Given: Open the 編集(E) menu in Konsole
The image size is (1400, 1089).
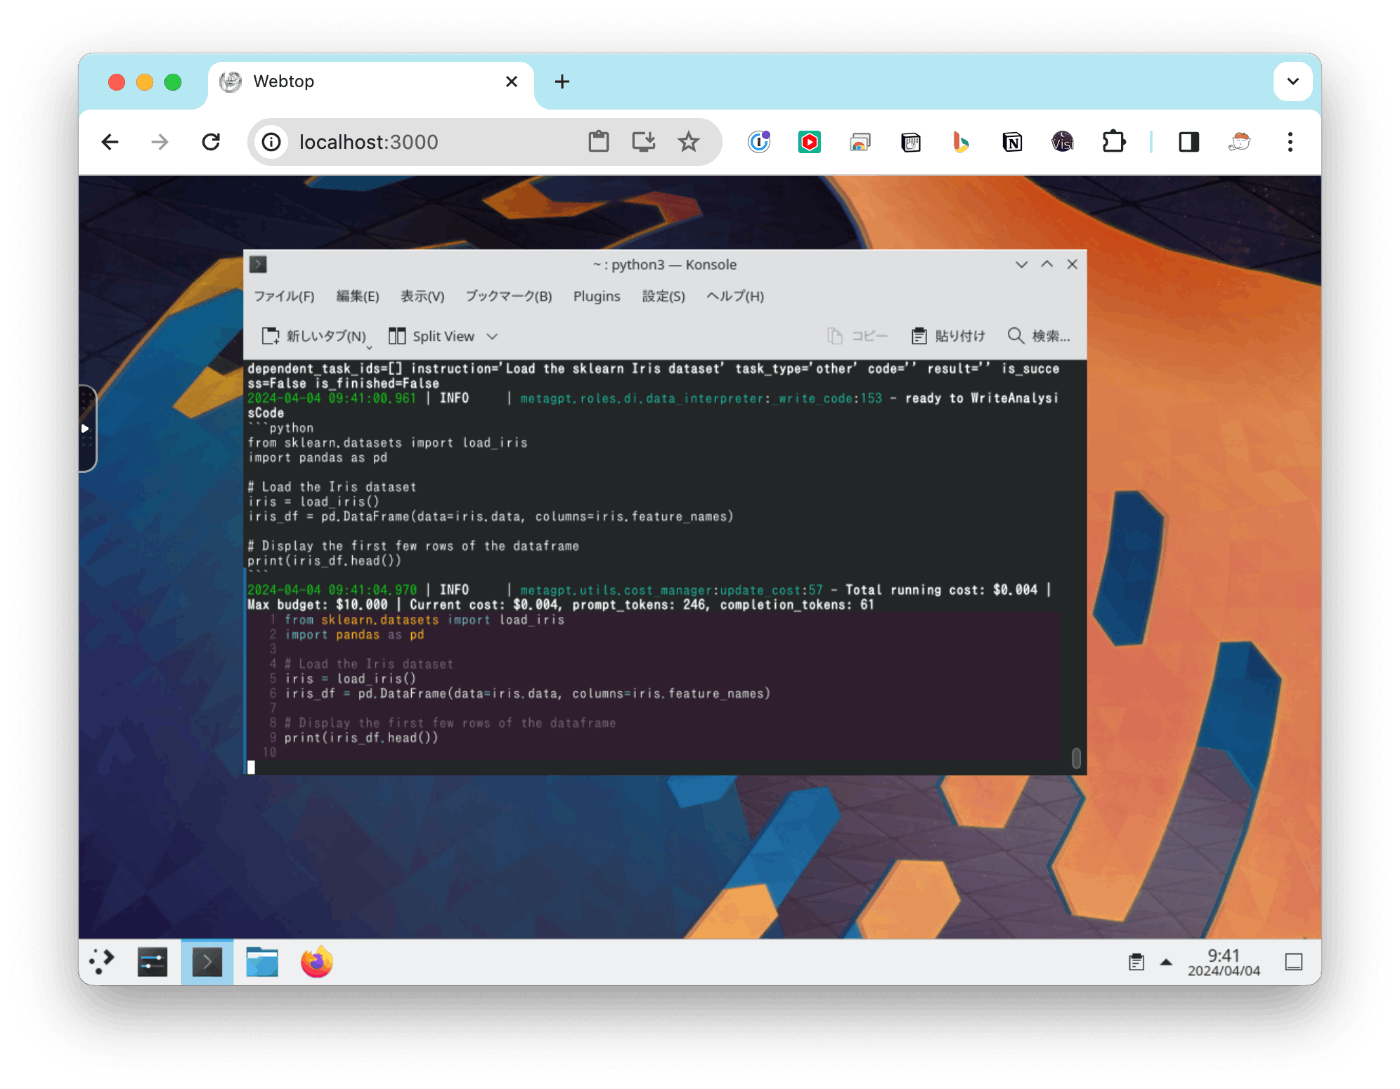Looking at the screenshot, I should tap(358, 297).
